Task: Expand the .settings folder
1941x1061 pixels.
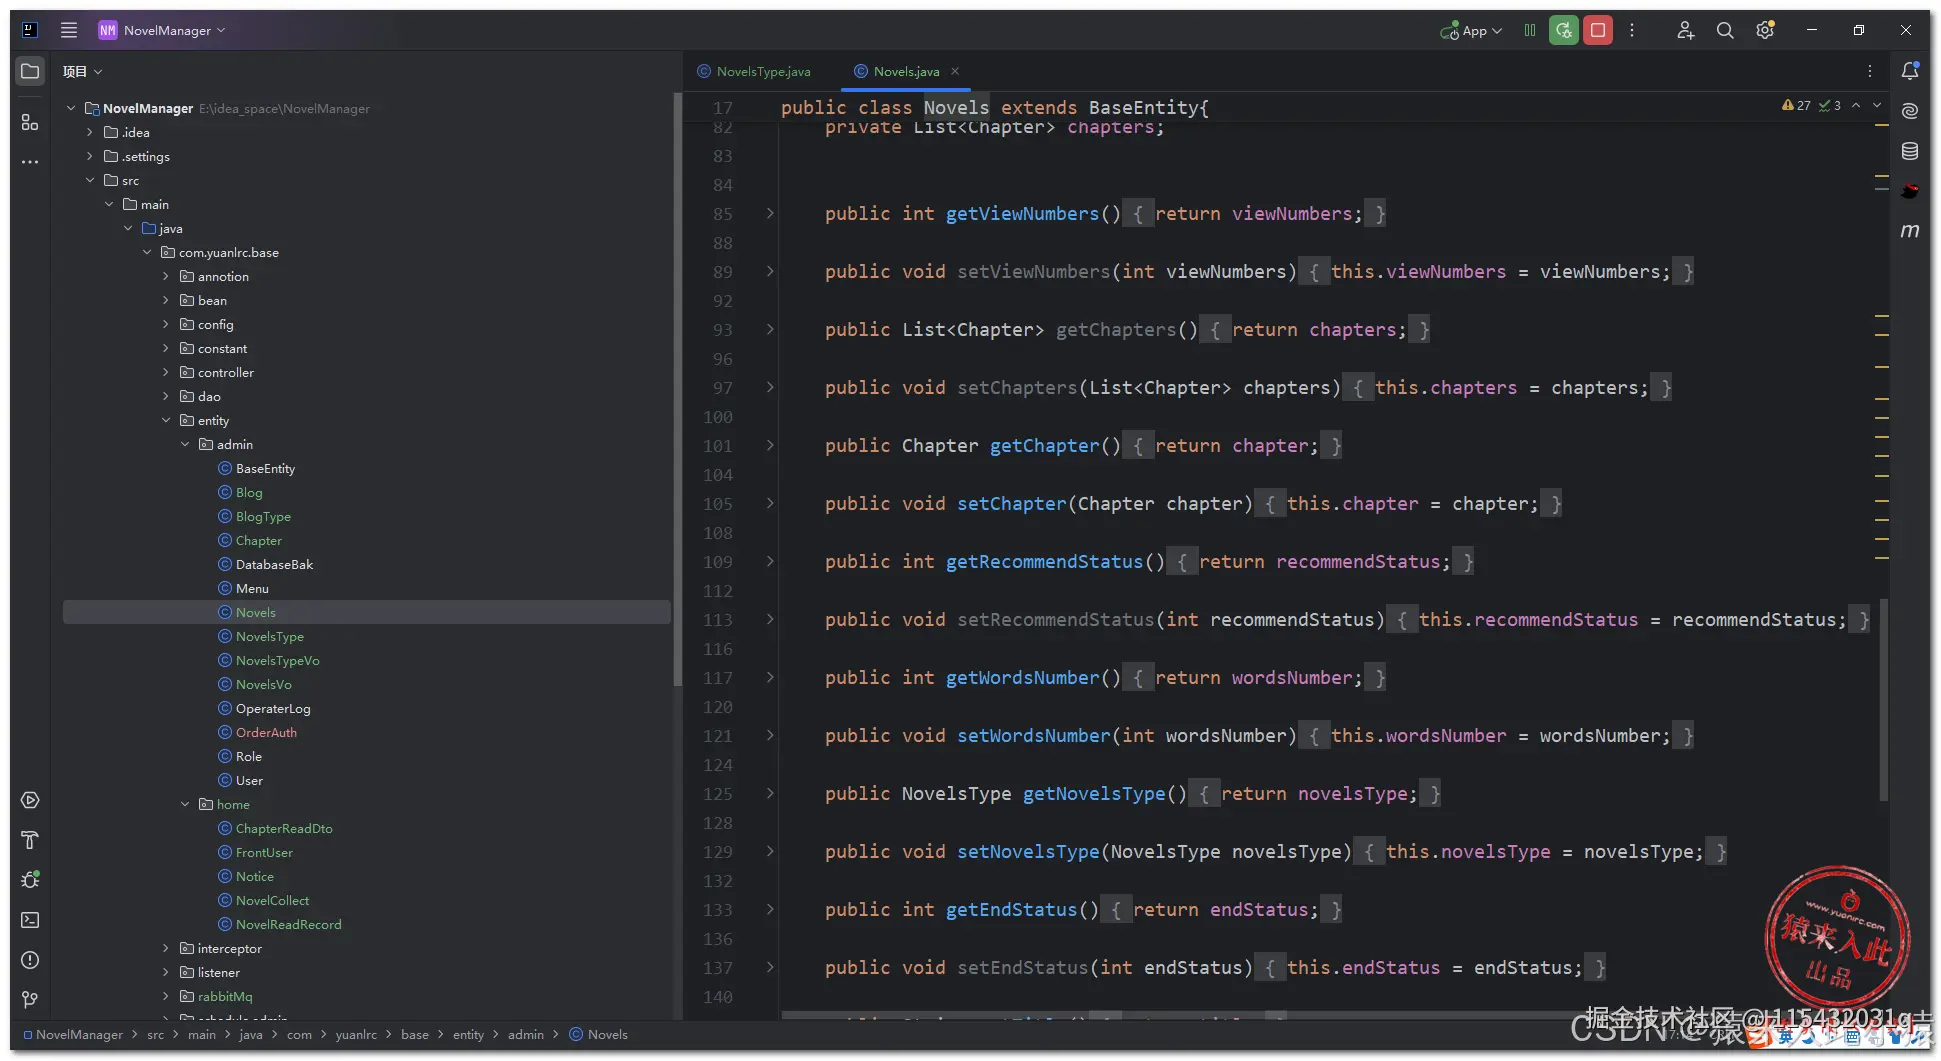Action: (90, 156)
